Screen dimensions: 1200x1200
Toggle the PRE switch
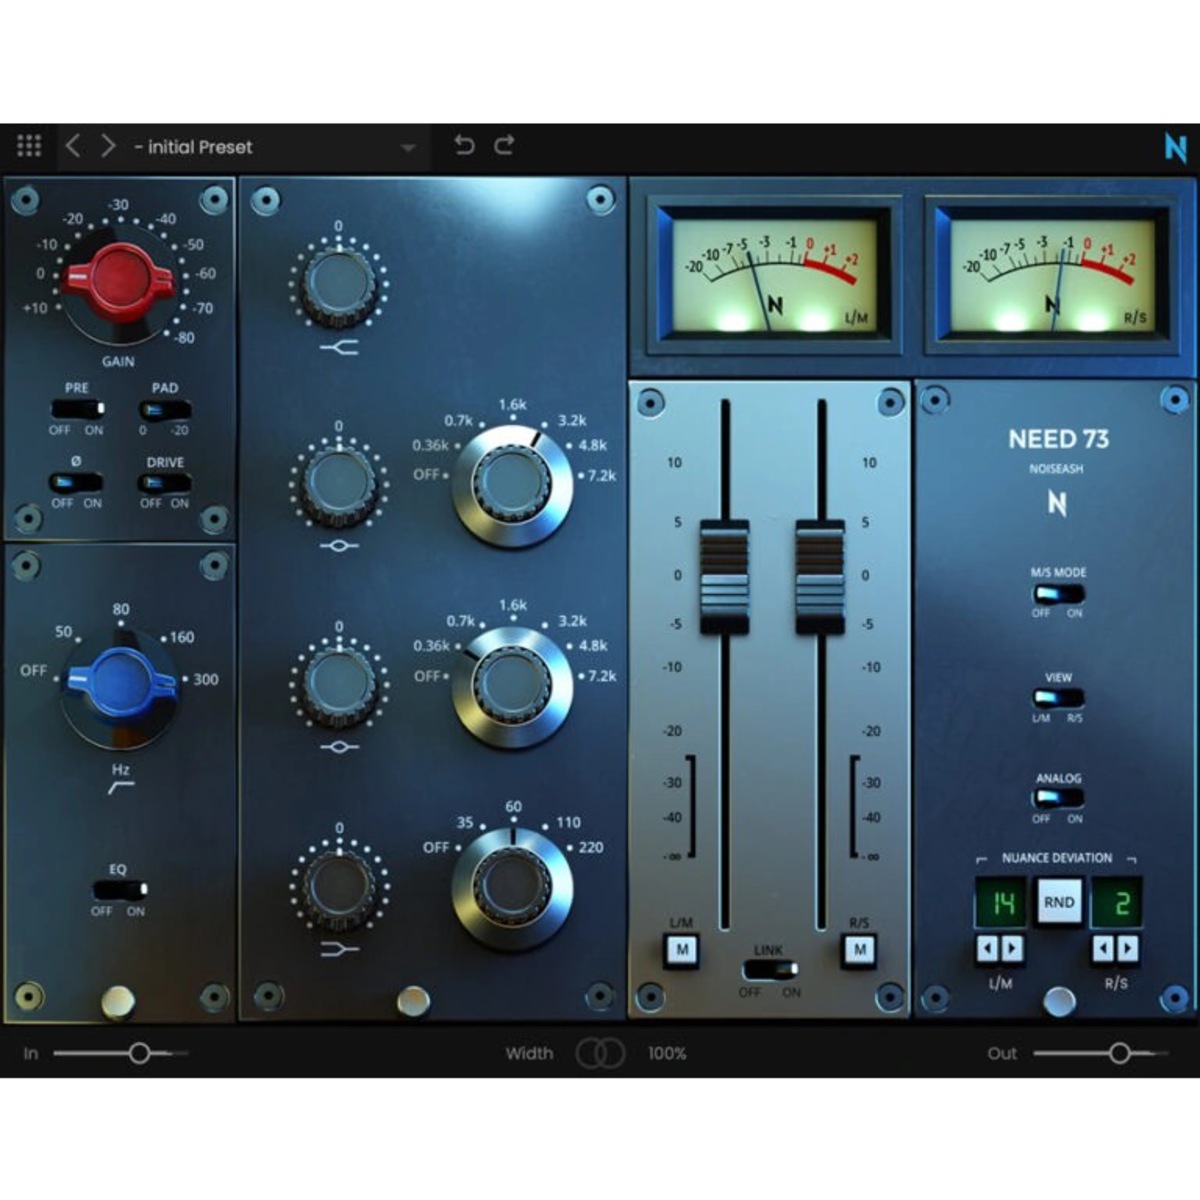pyautogui.click(x=77, y=409)
